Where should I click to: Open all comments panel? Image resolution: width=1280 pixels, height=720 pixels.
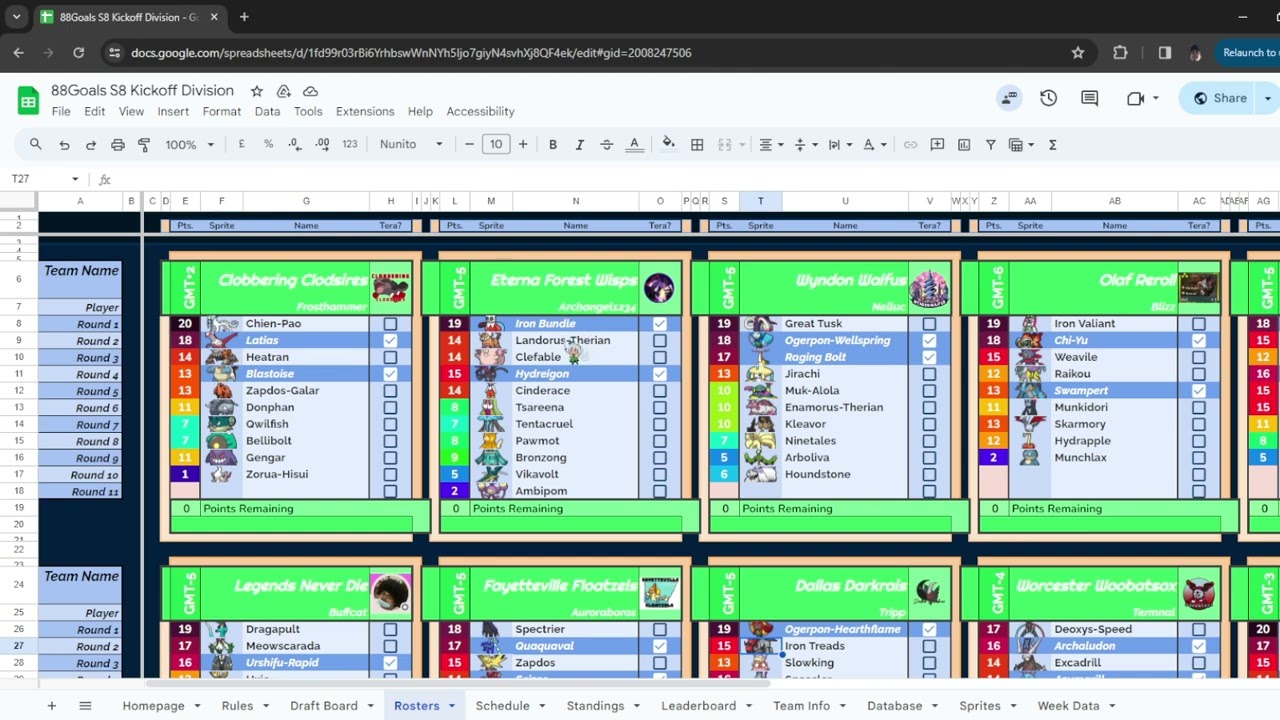1090,98
